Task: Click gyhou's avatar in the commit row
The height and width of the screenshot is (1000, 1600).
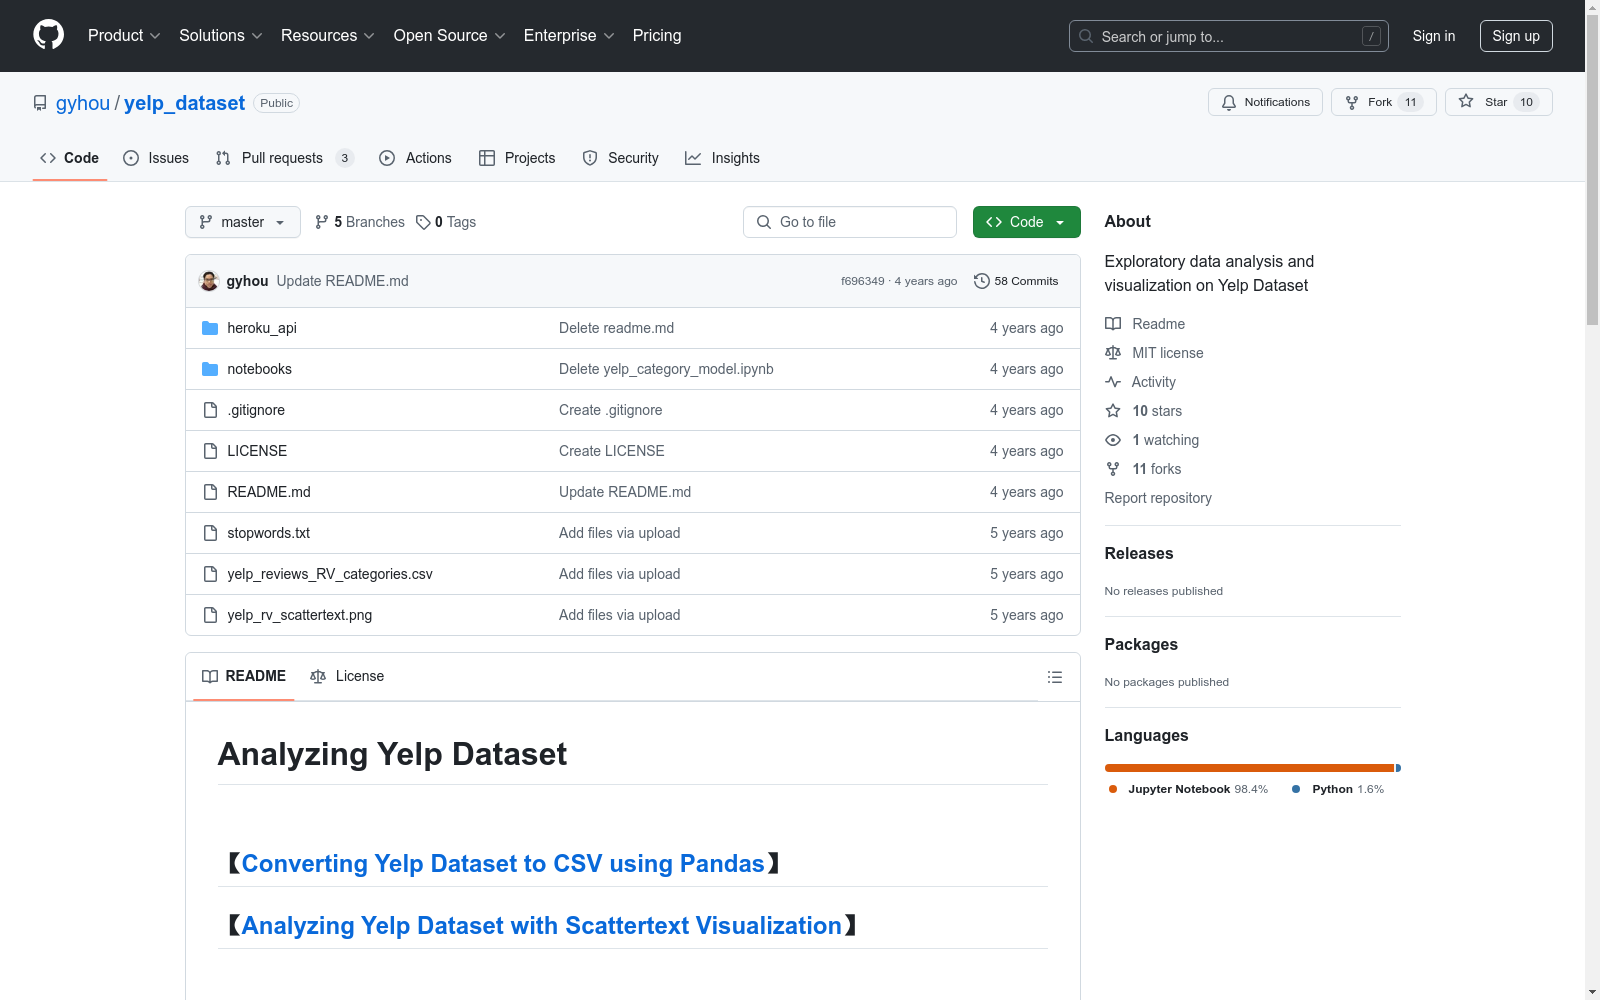Action: point(209,281)
